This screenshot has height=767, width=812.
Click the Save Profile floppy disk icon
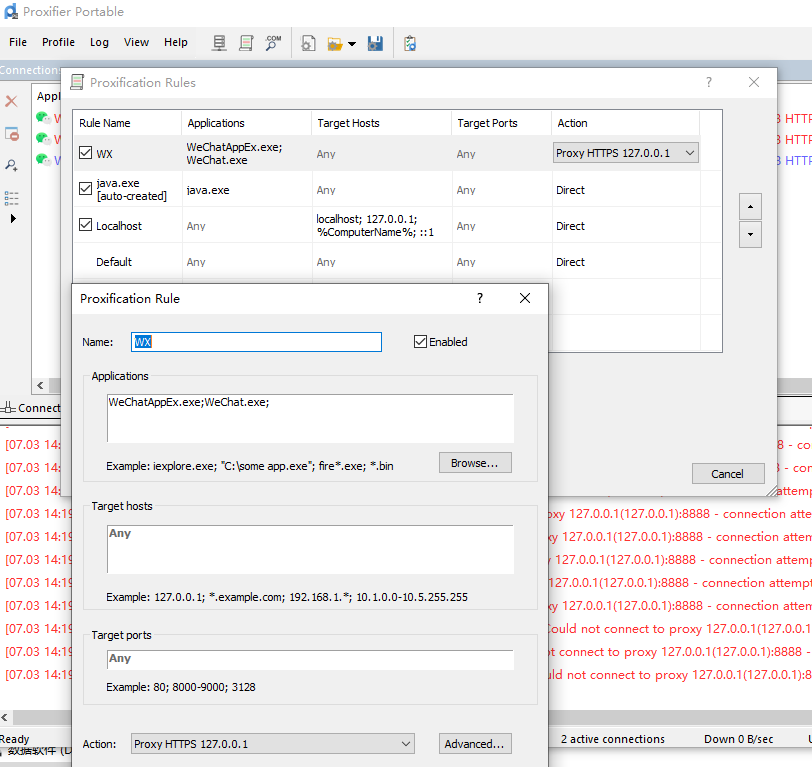376,43
